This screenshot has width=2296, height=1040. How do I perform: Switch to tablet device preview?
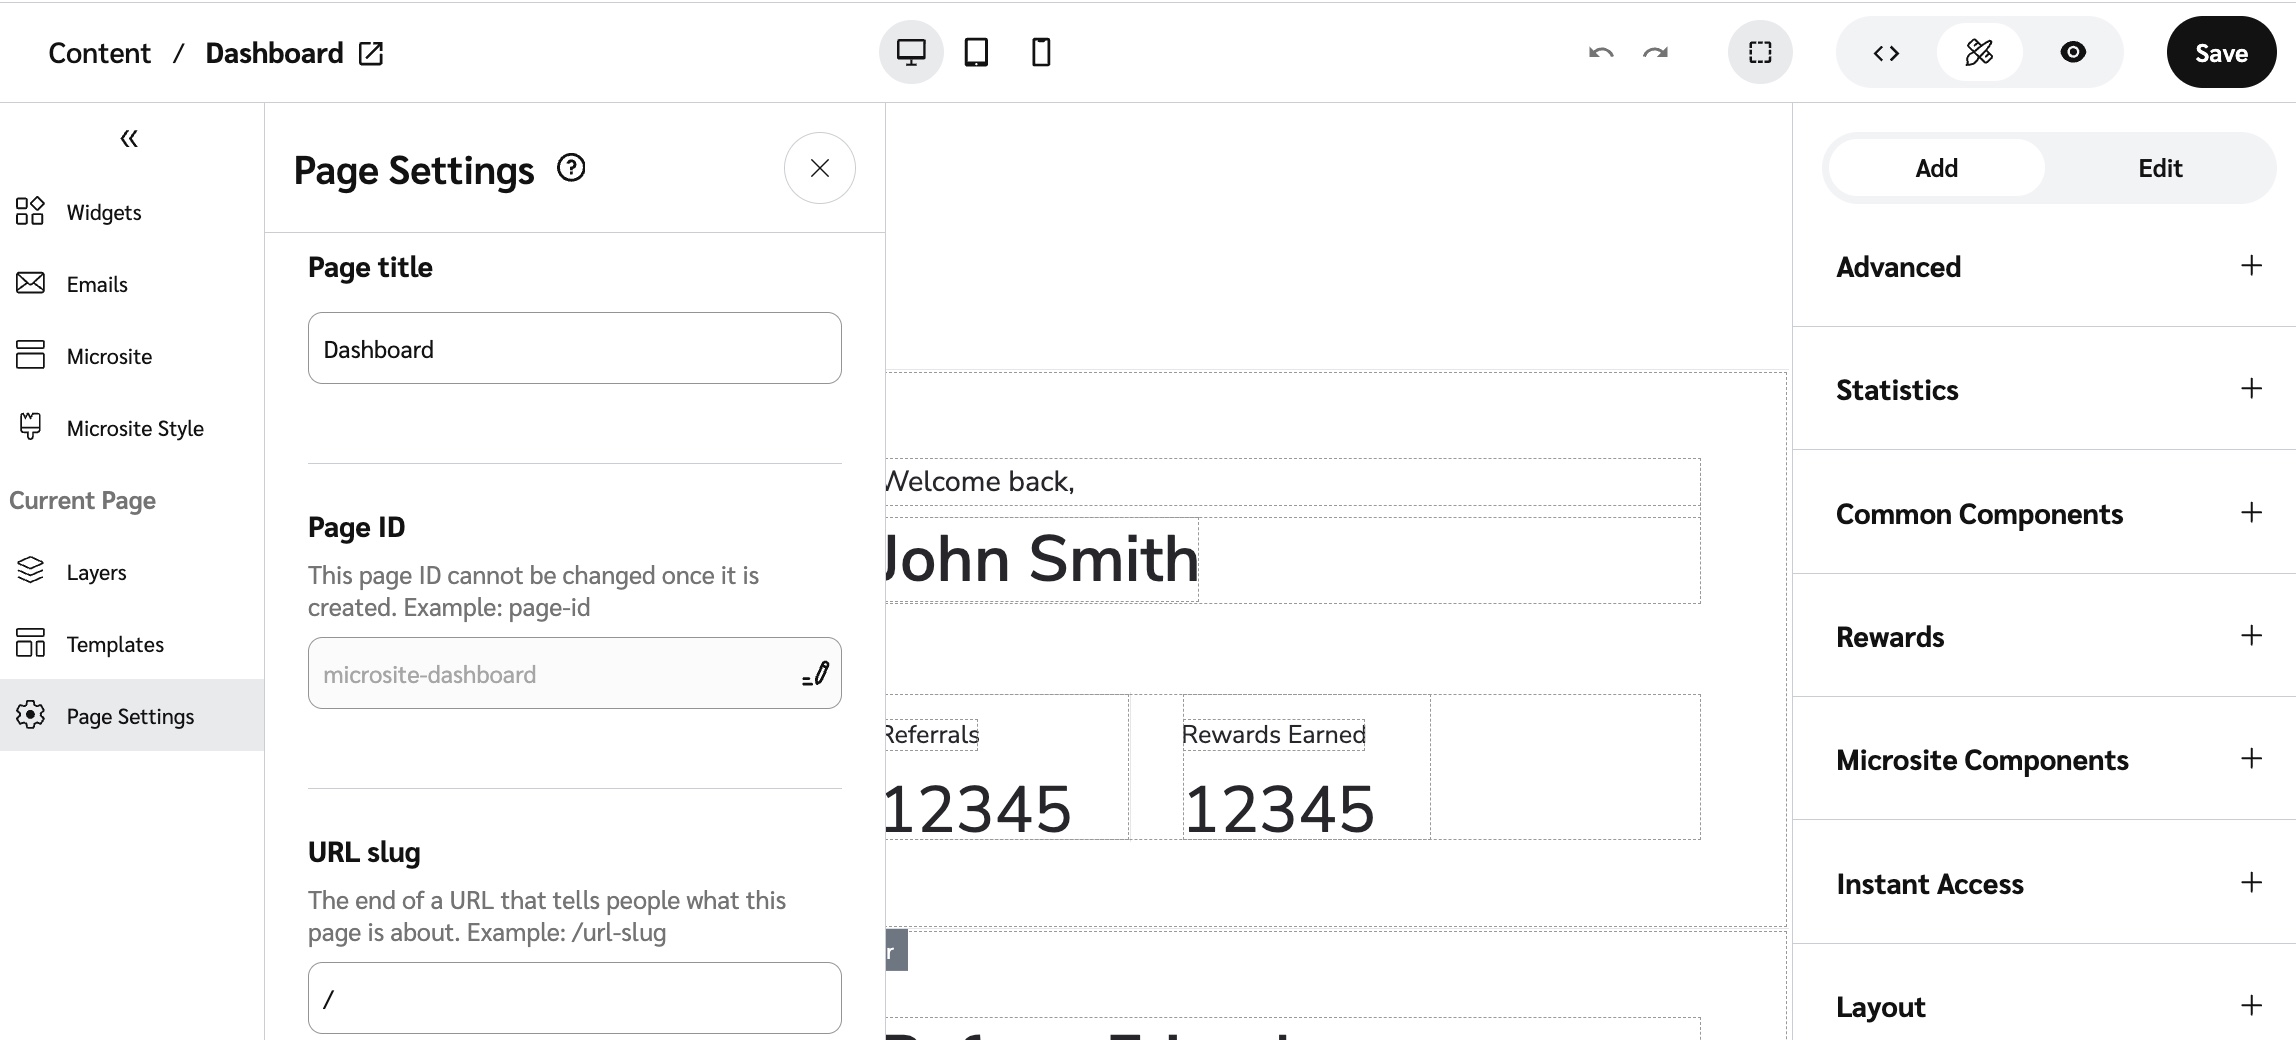[976, 52]
